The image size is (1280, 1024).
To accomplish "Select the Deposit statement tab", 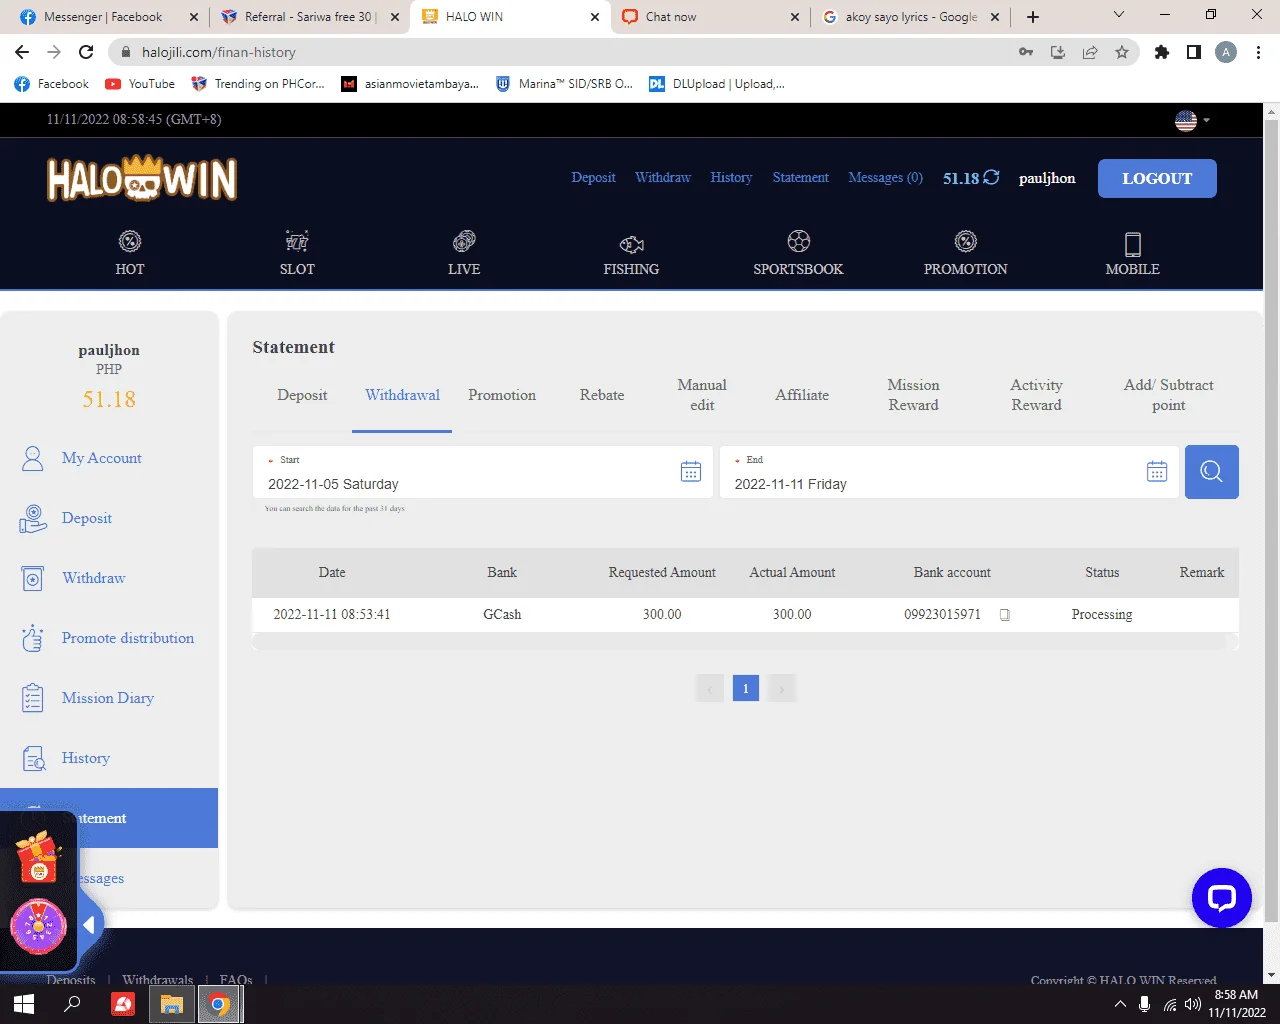I will pos(302,395).
